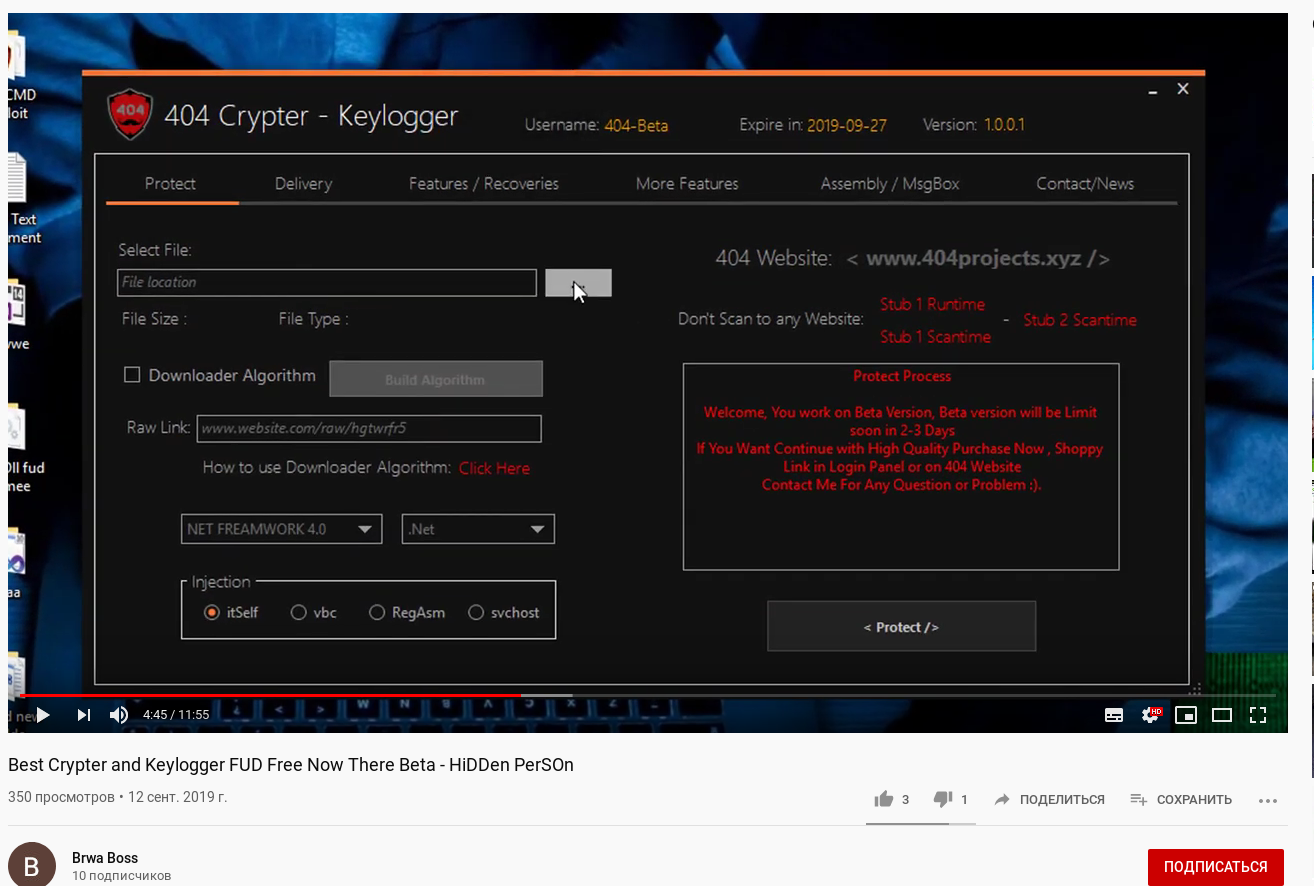Expand the NET FREAMWORK 4.0 dropdown
This screenshot has width=1314, height=886.
point(282,529)
